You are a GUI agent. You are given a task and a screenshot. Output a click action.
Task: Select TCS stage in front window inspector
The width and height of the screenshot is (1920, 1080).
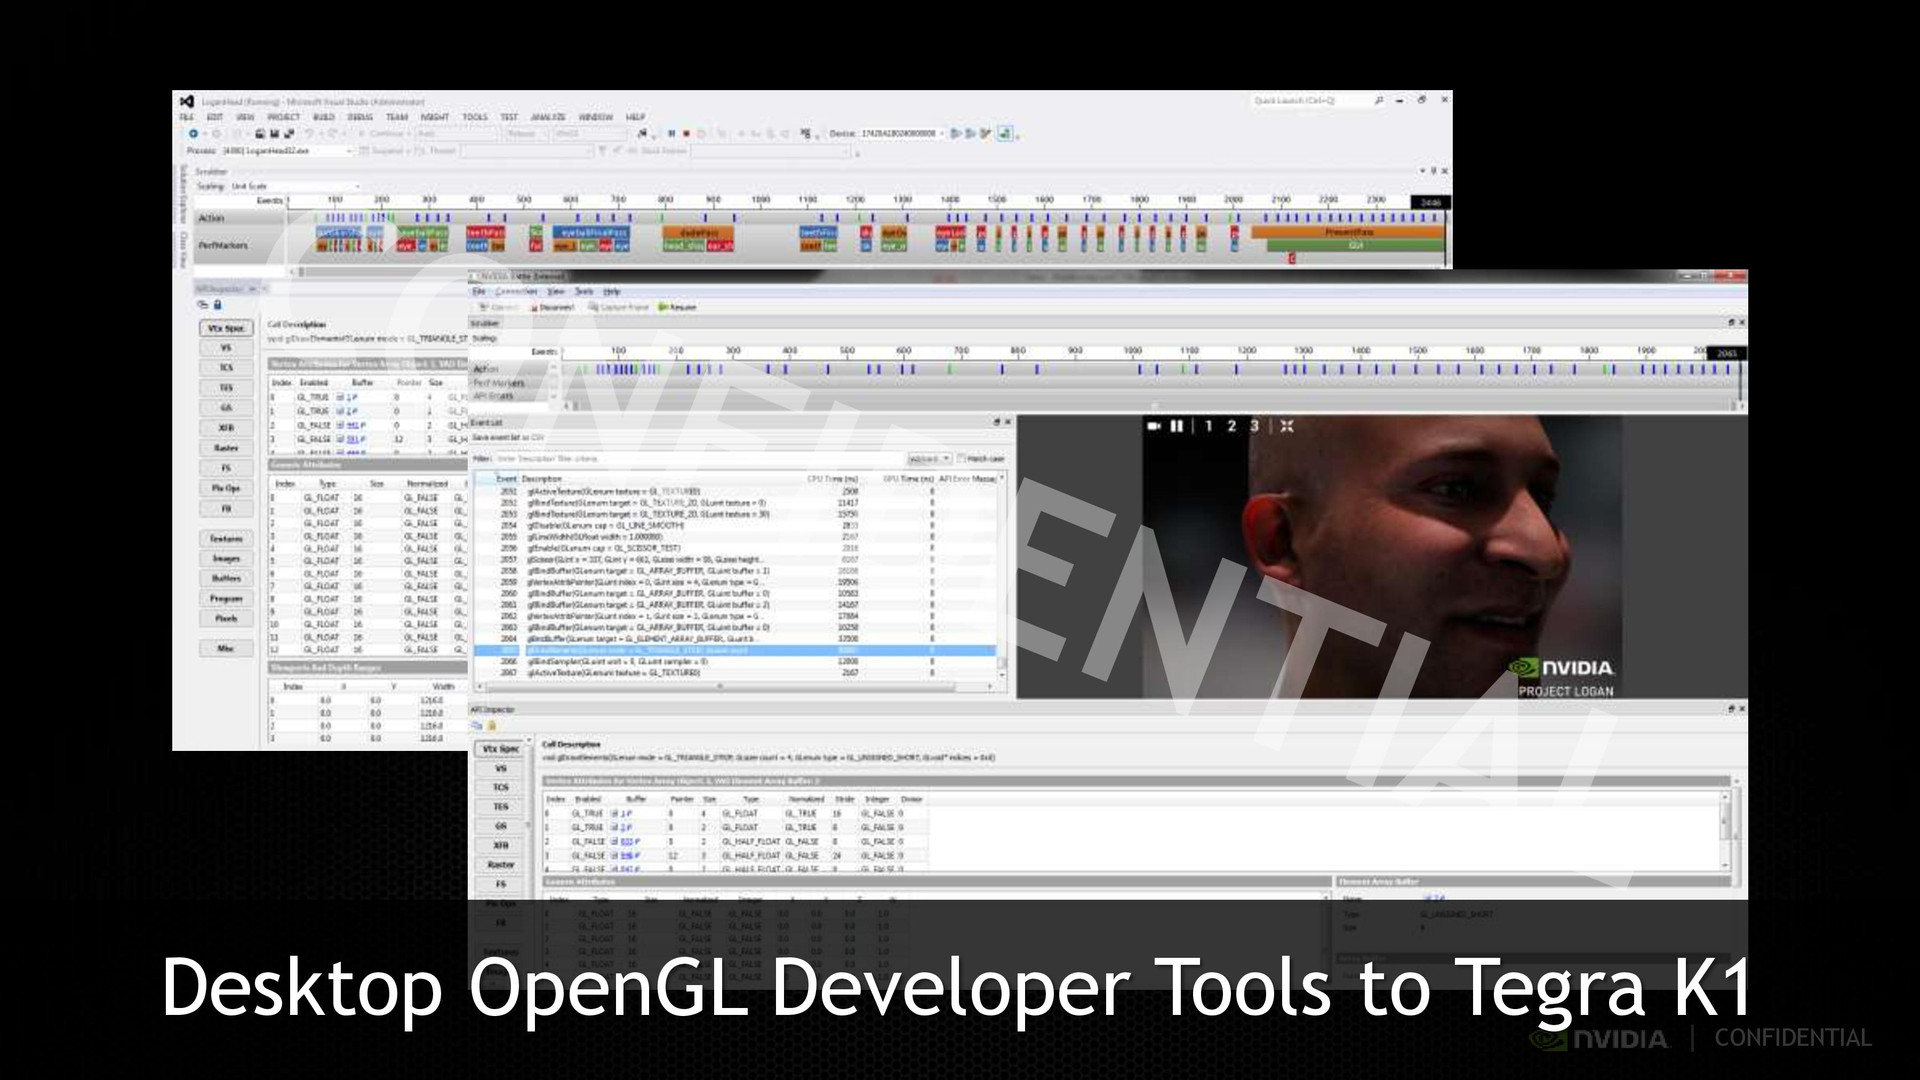501,787
